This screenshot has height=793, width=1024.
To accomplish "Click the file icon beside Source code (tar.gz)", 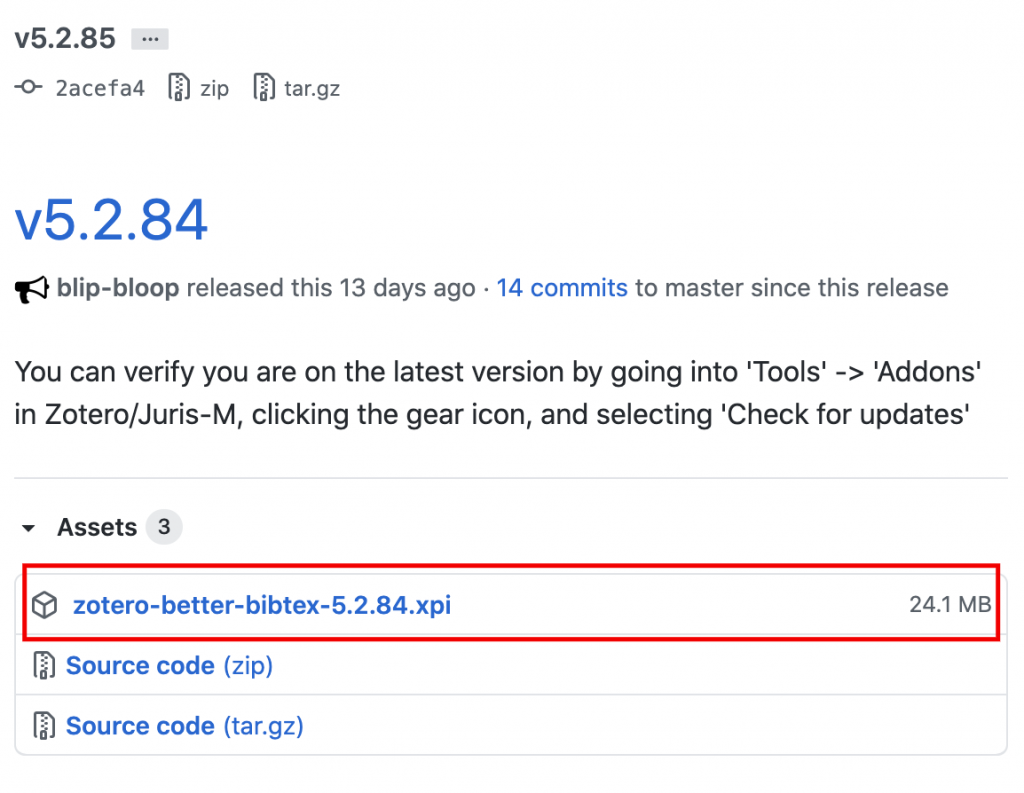I will 44,726.
